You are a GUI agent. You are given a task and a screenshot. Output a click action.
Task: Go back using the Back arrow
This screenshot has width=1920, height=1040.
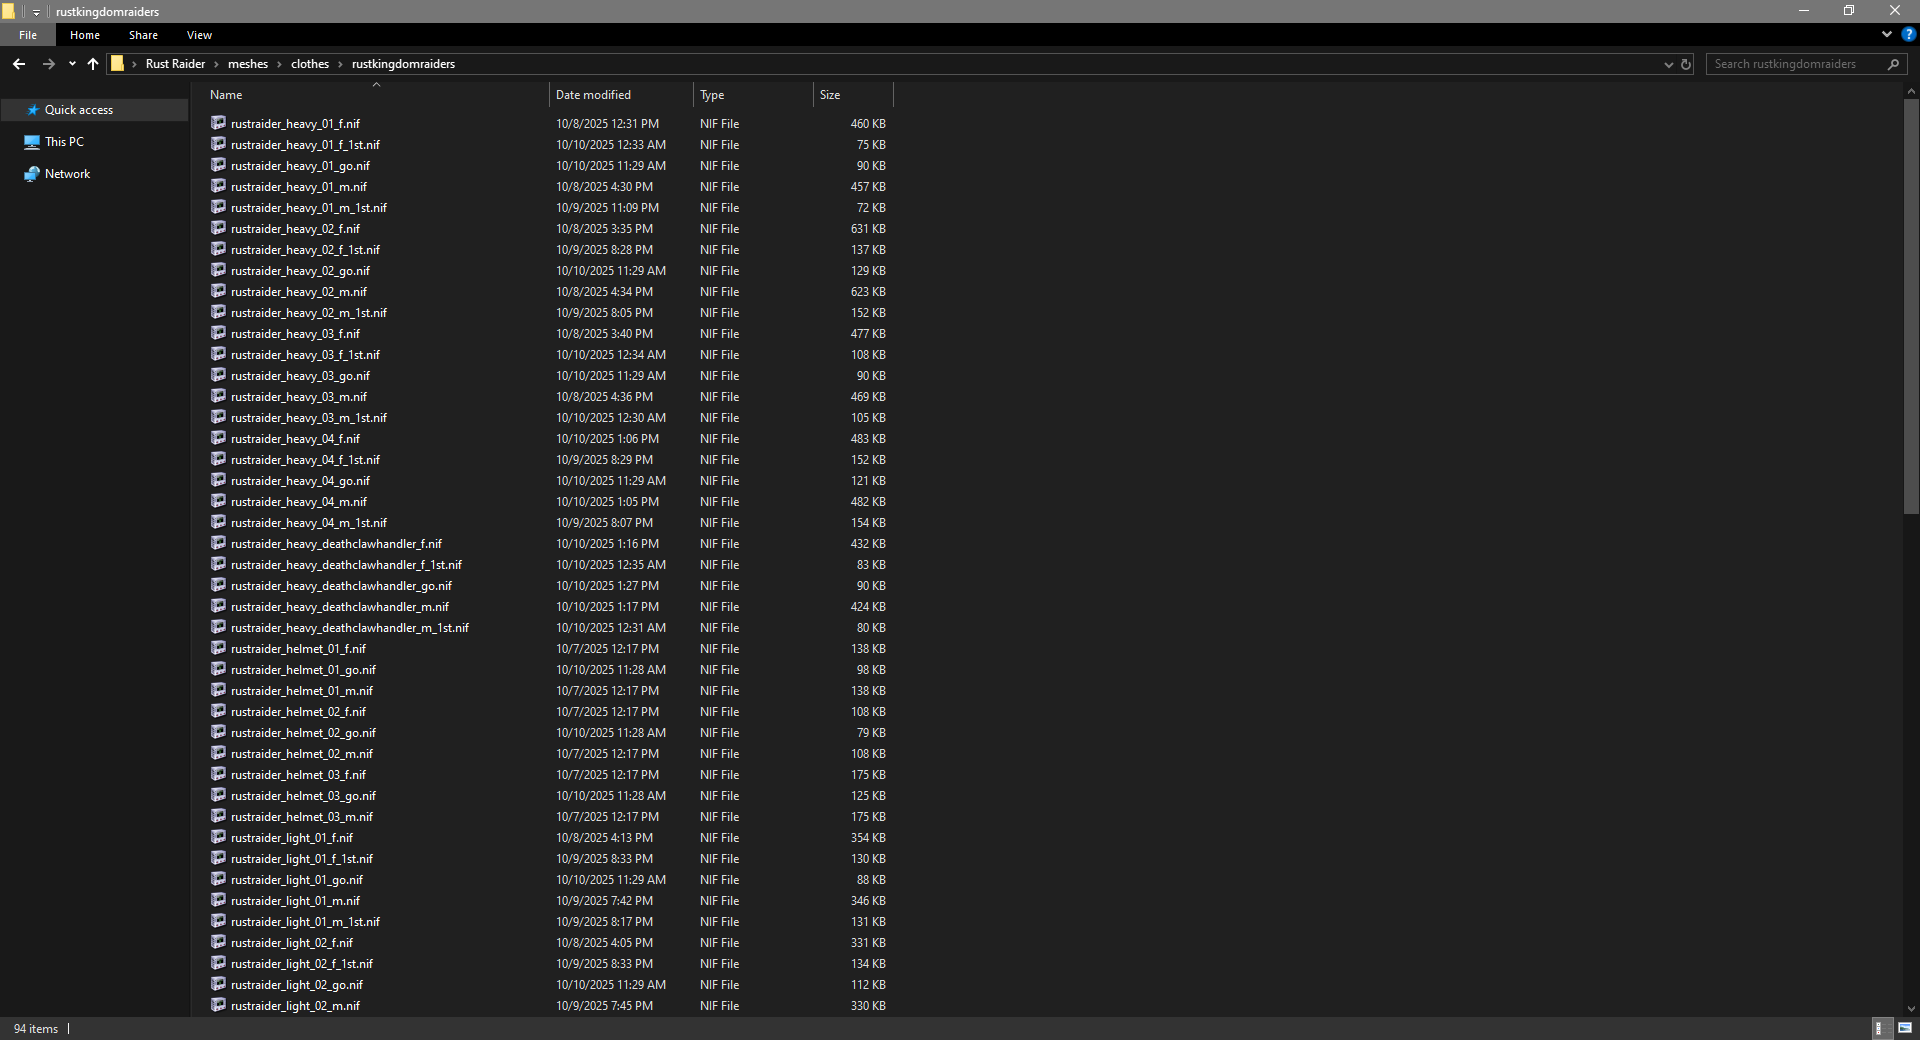[19, 64]
